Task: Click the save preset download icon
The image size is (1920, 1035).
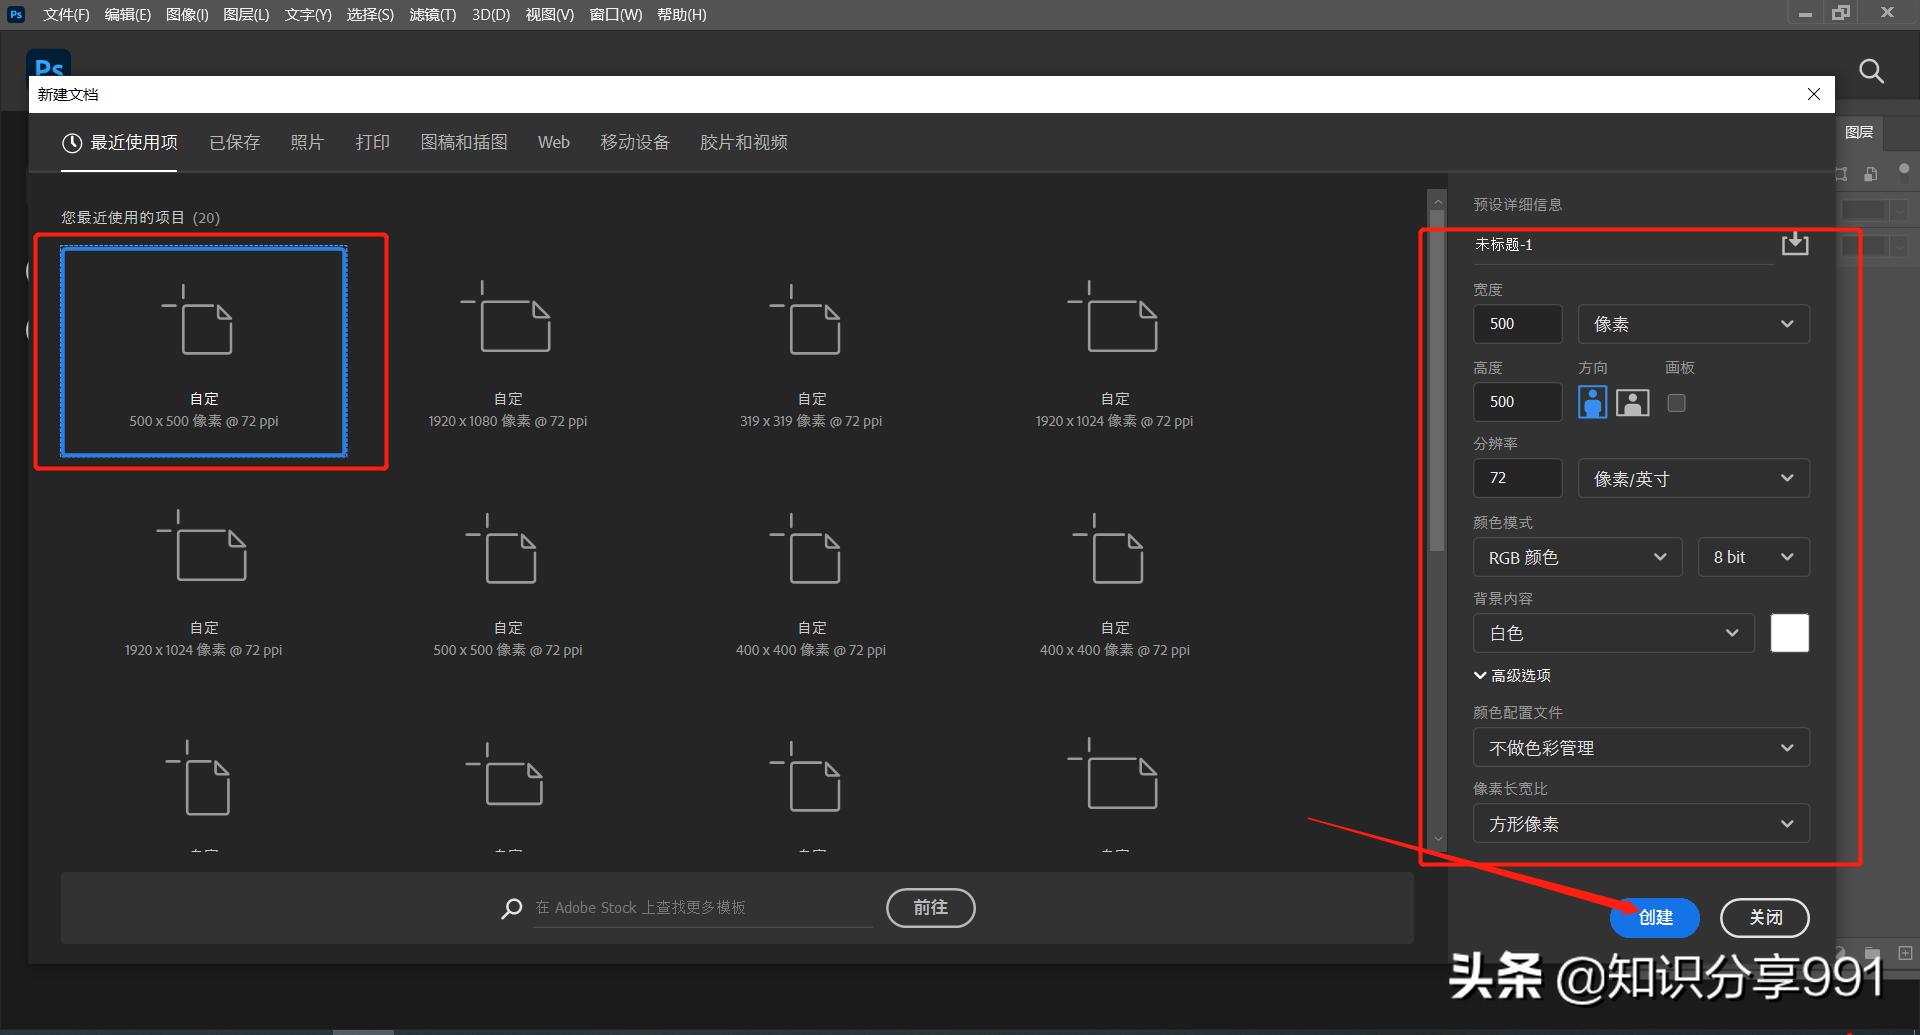Action: pos(1794,243)
